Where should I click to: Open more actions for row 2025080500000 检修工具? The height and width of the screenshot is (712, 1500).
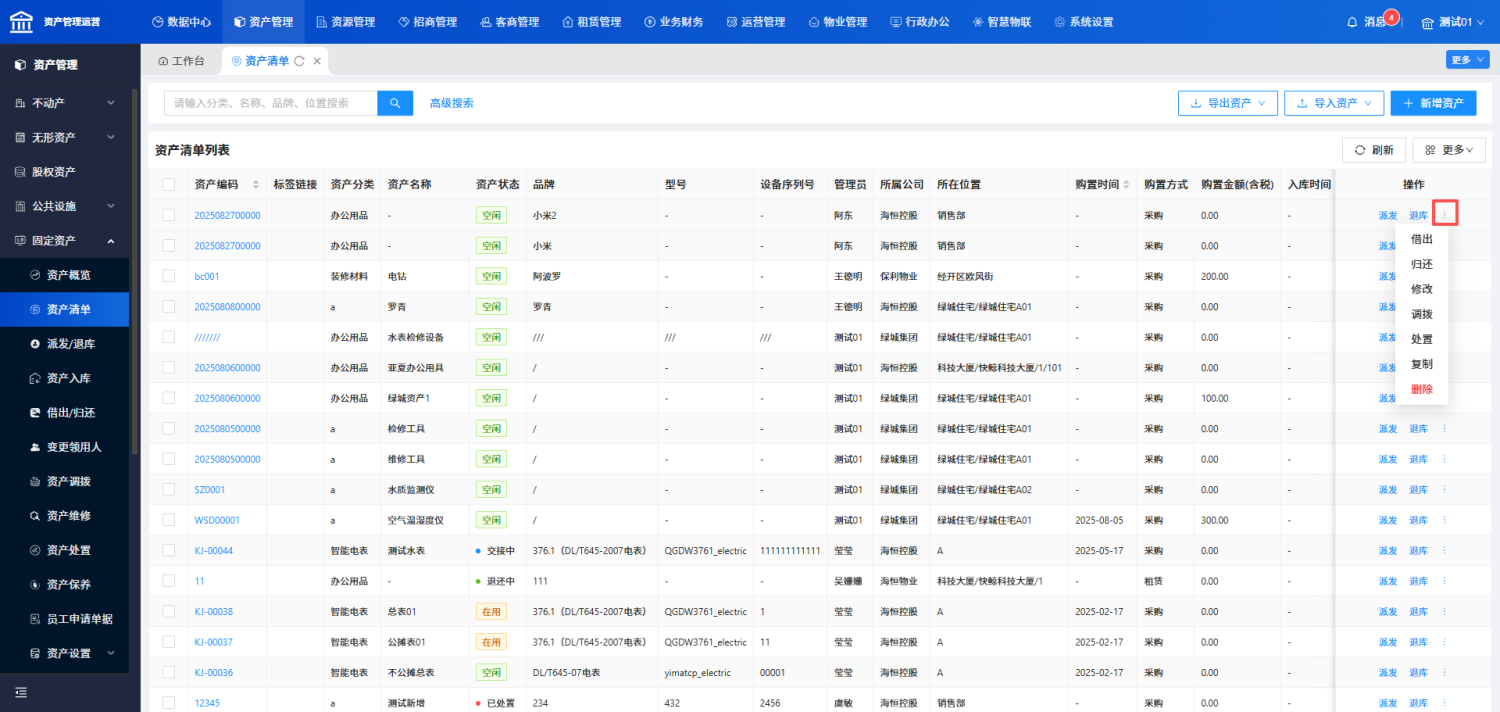(1444, 429)
